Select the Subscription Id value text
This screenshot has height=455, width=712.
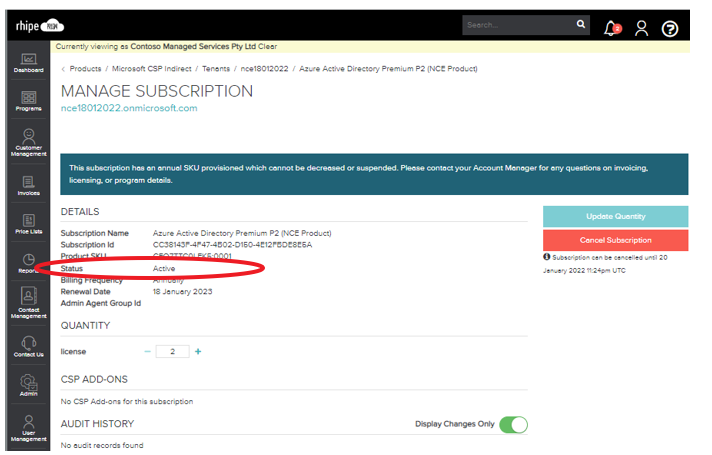pos(232,245)
